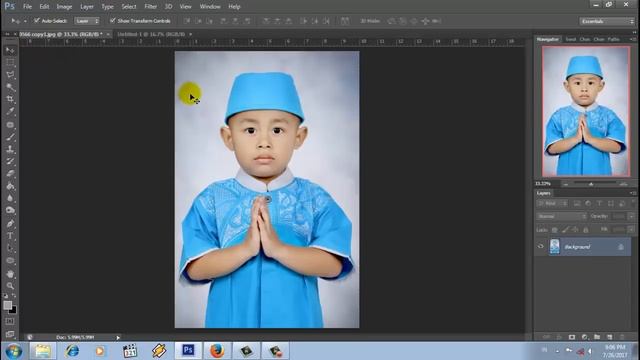Select the Shape tool
Screen dimensions: 640x360
(x=10, y=260)
